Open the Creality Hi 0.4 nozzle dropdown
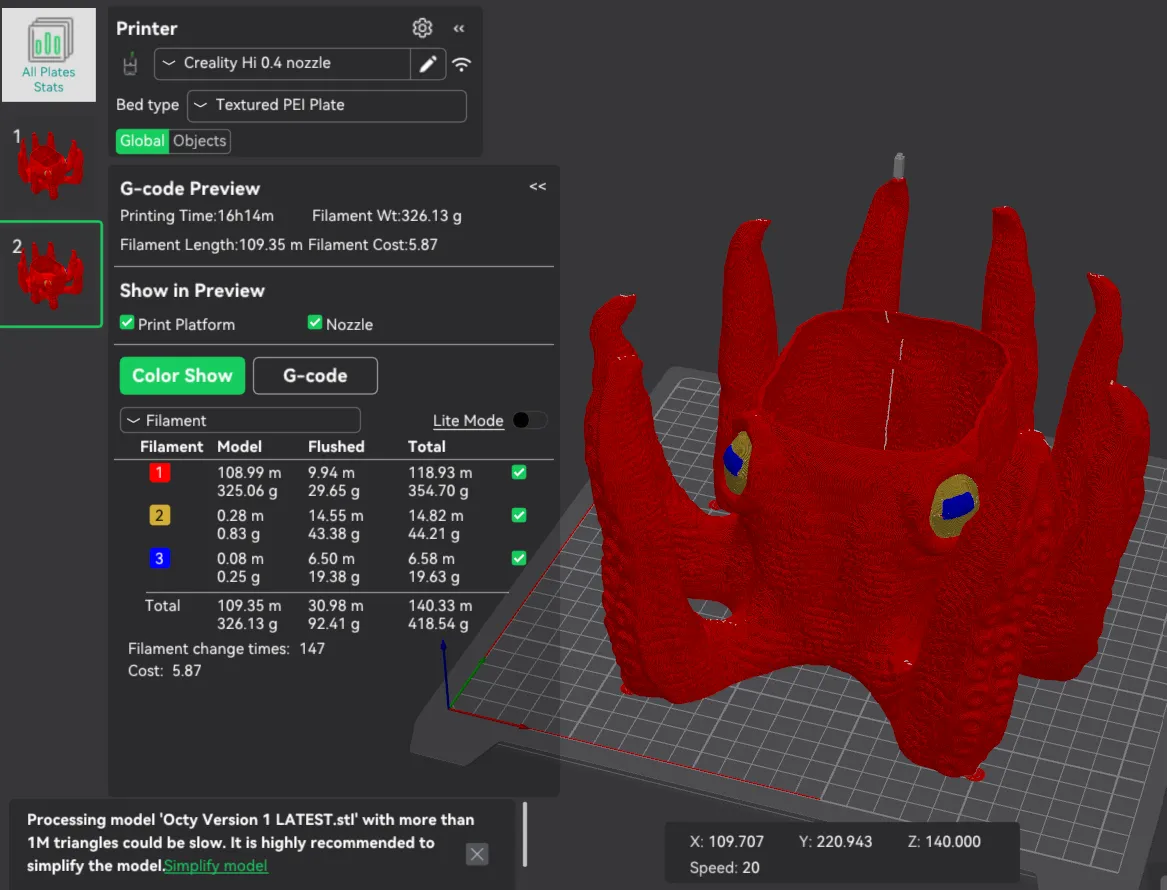 click(x=282, y=64)
